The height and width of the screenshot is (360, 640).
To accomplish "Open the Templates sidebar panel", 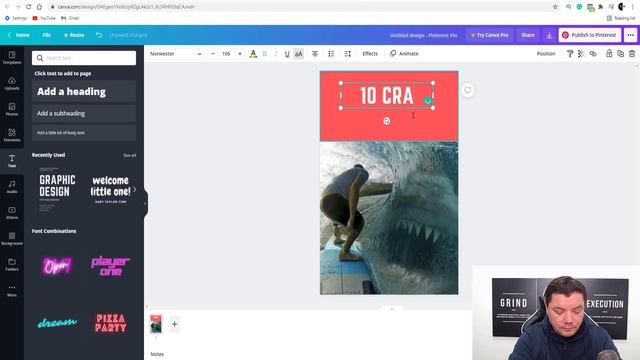I will pos(12,58).
